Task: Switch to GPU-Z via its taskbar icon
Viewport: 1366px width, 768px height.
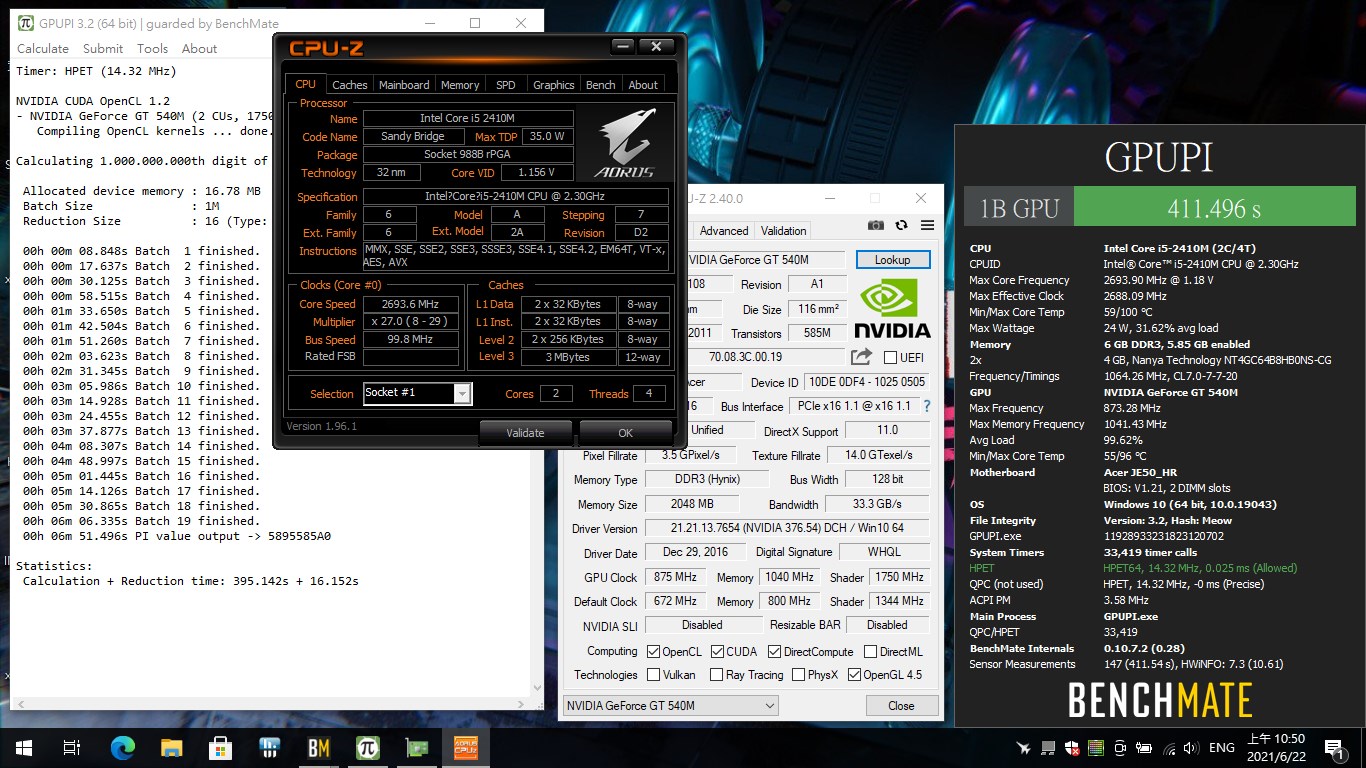Action: click(416, 747)
